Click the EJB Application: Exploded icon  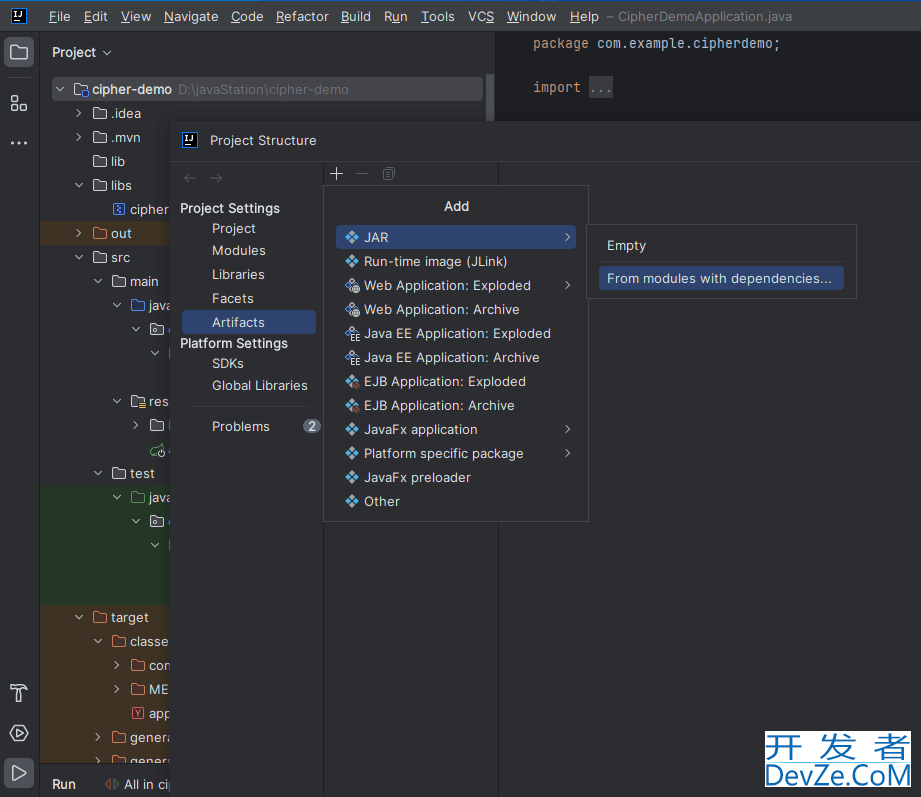click(x=352, y=382)
